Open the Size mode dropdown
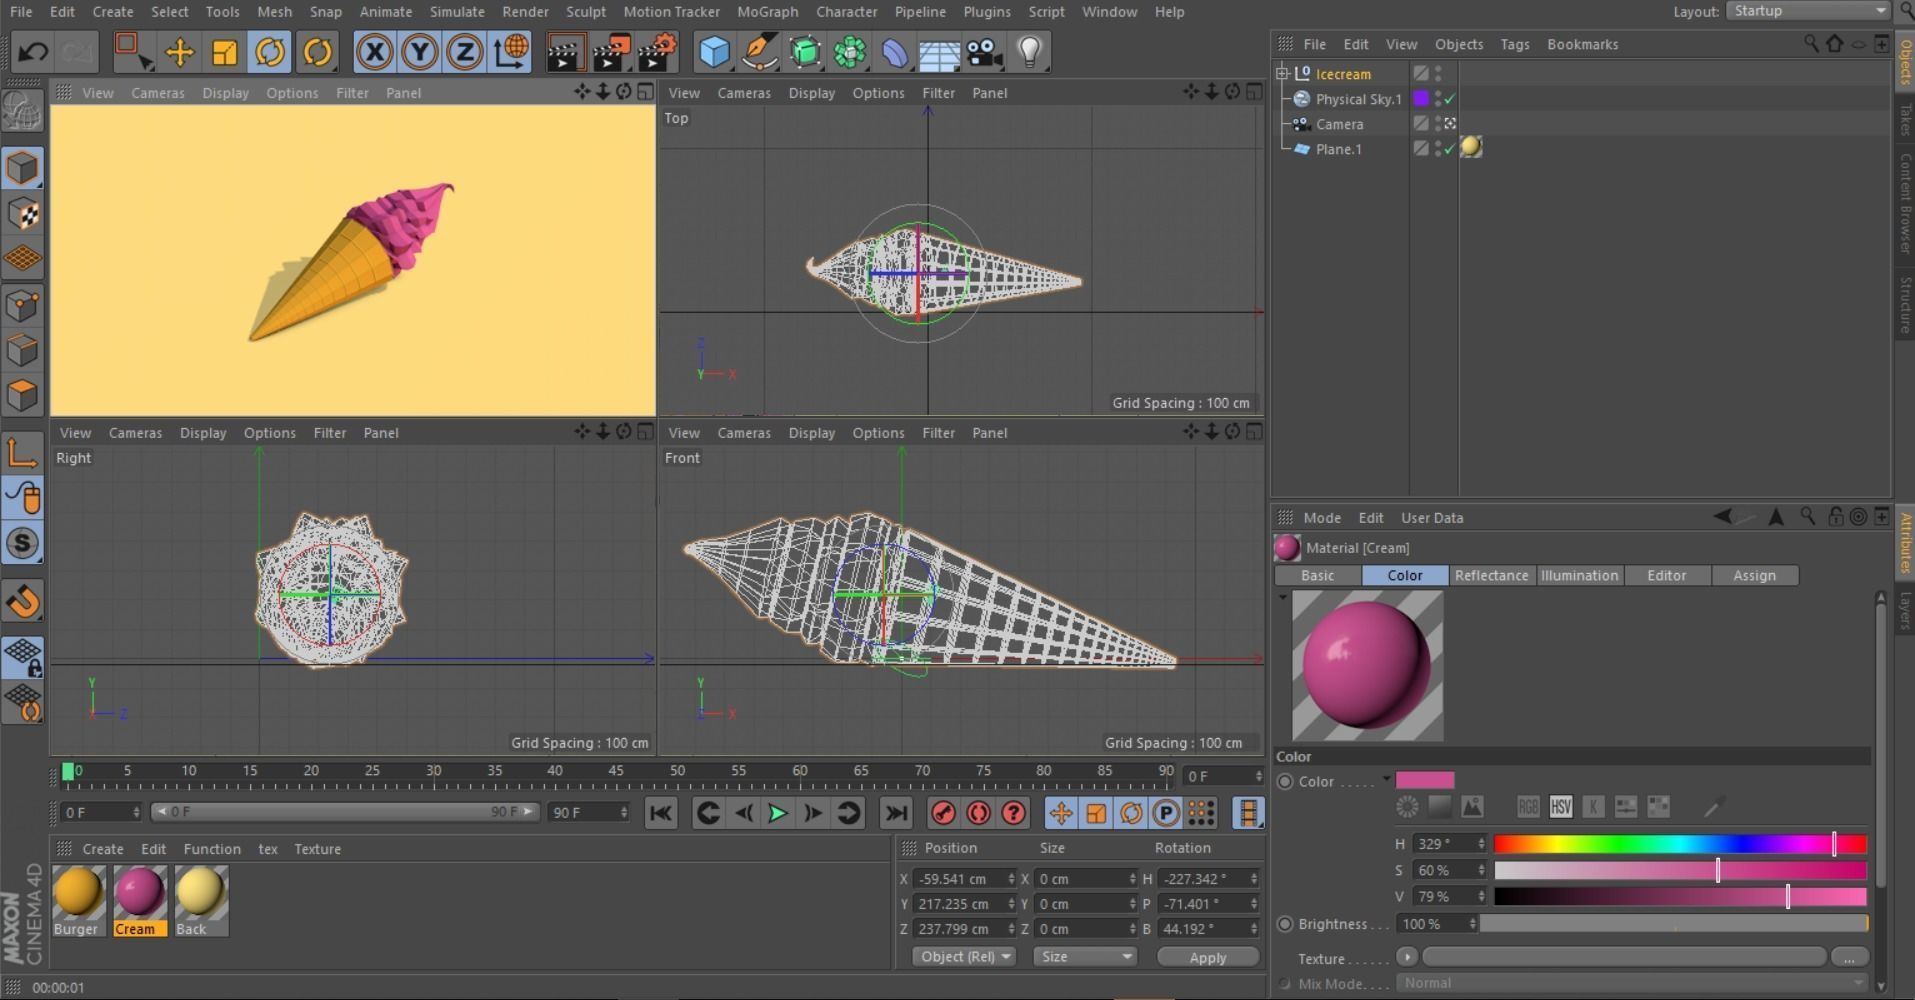This screenshot has height=1000, width=1915. 1085,957
